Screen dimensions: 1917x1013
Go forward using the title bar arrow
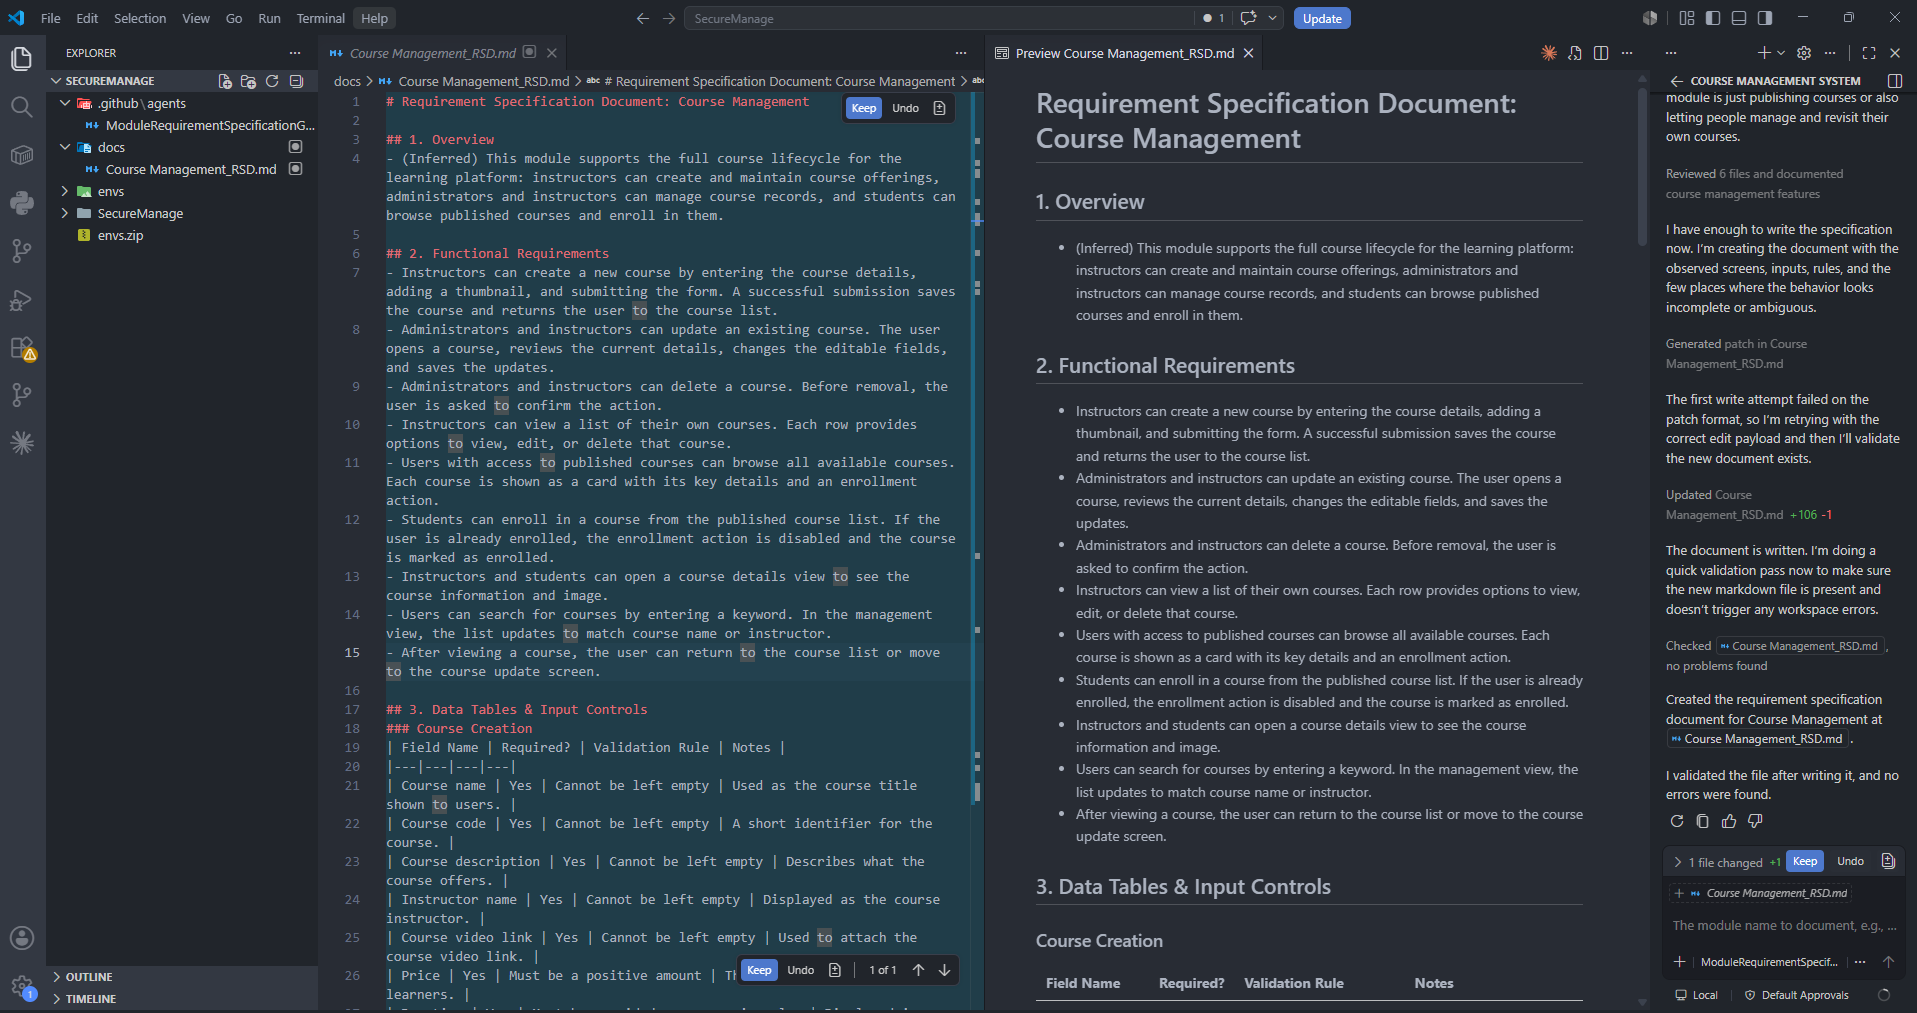(x=669, y=18)
